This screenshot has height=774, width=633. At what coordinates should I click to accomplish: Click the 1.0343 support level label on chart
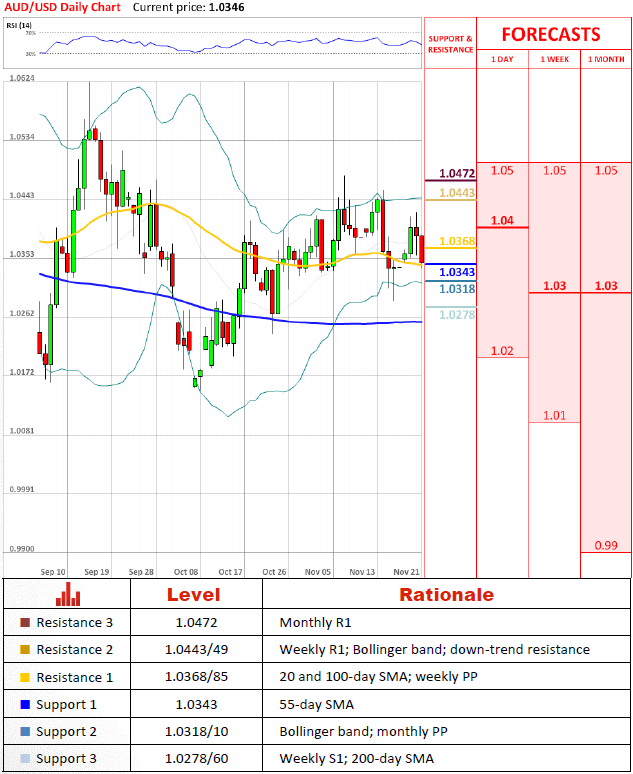point(456,272)
